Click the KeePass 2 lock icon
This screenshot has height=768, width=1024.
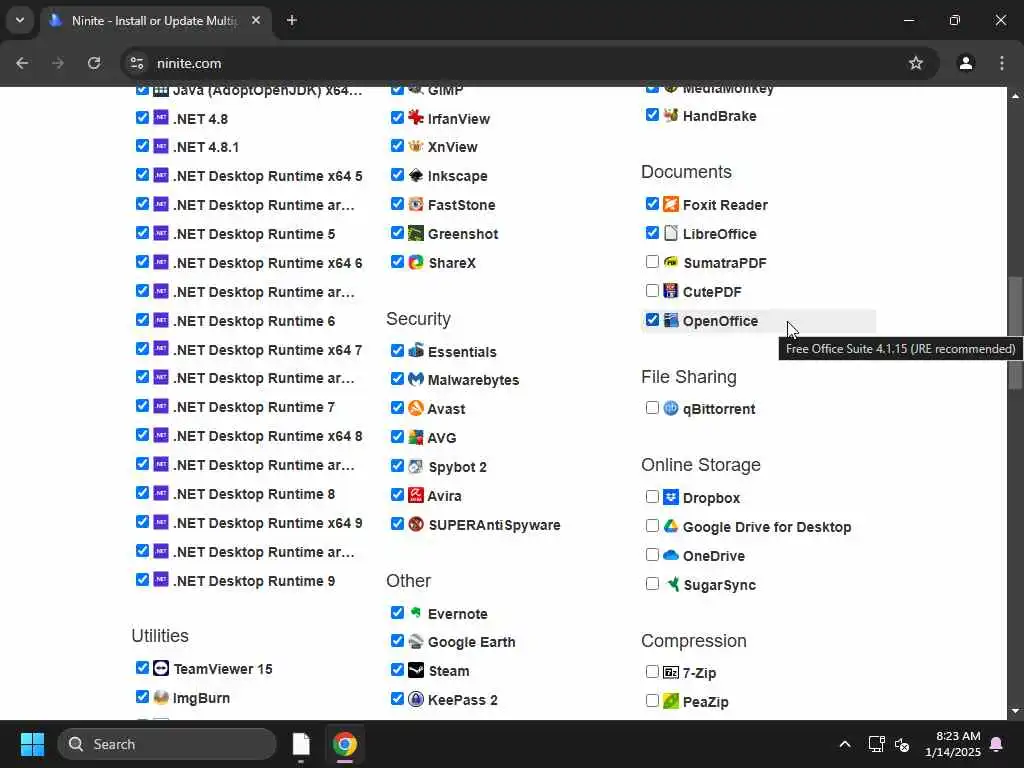415,699
